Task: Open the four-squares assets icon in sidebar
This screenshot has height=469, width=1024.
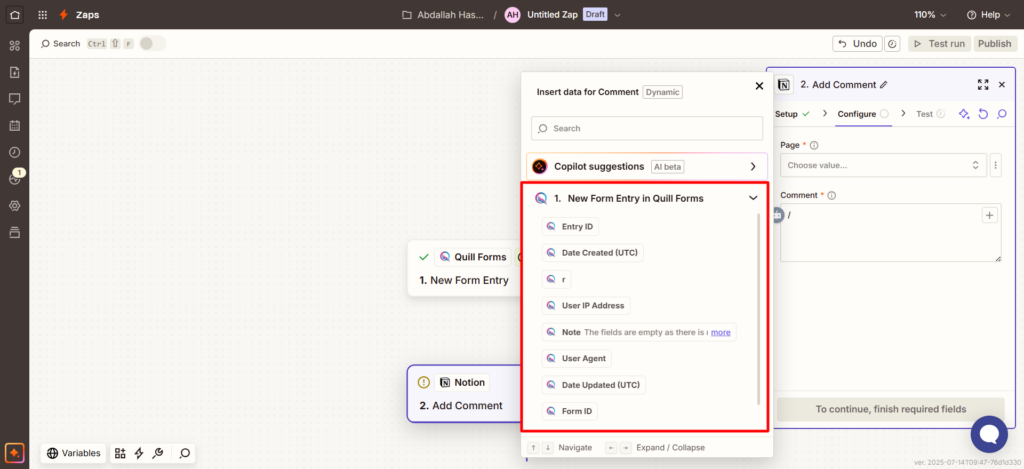Action: coord(14,46)
